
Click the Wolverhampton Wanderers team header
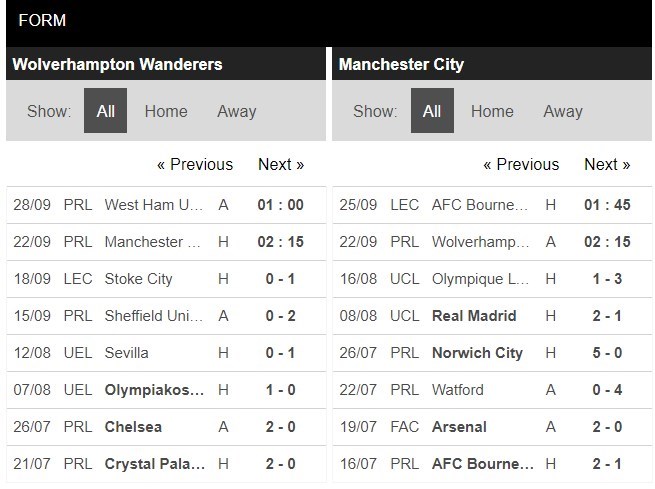tap(117, 65)
